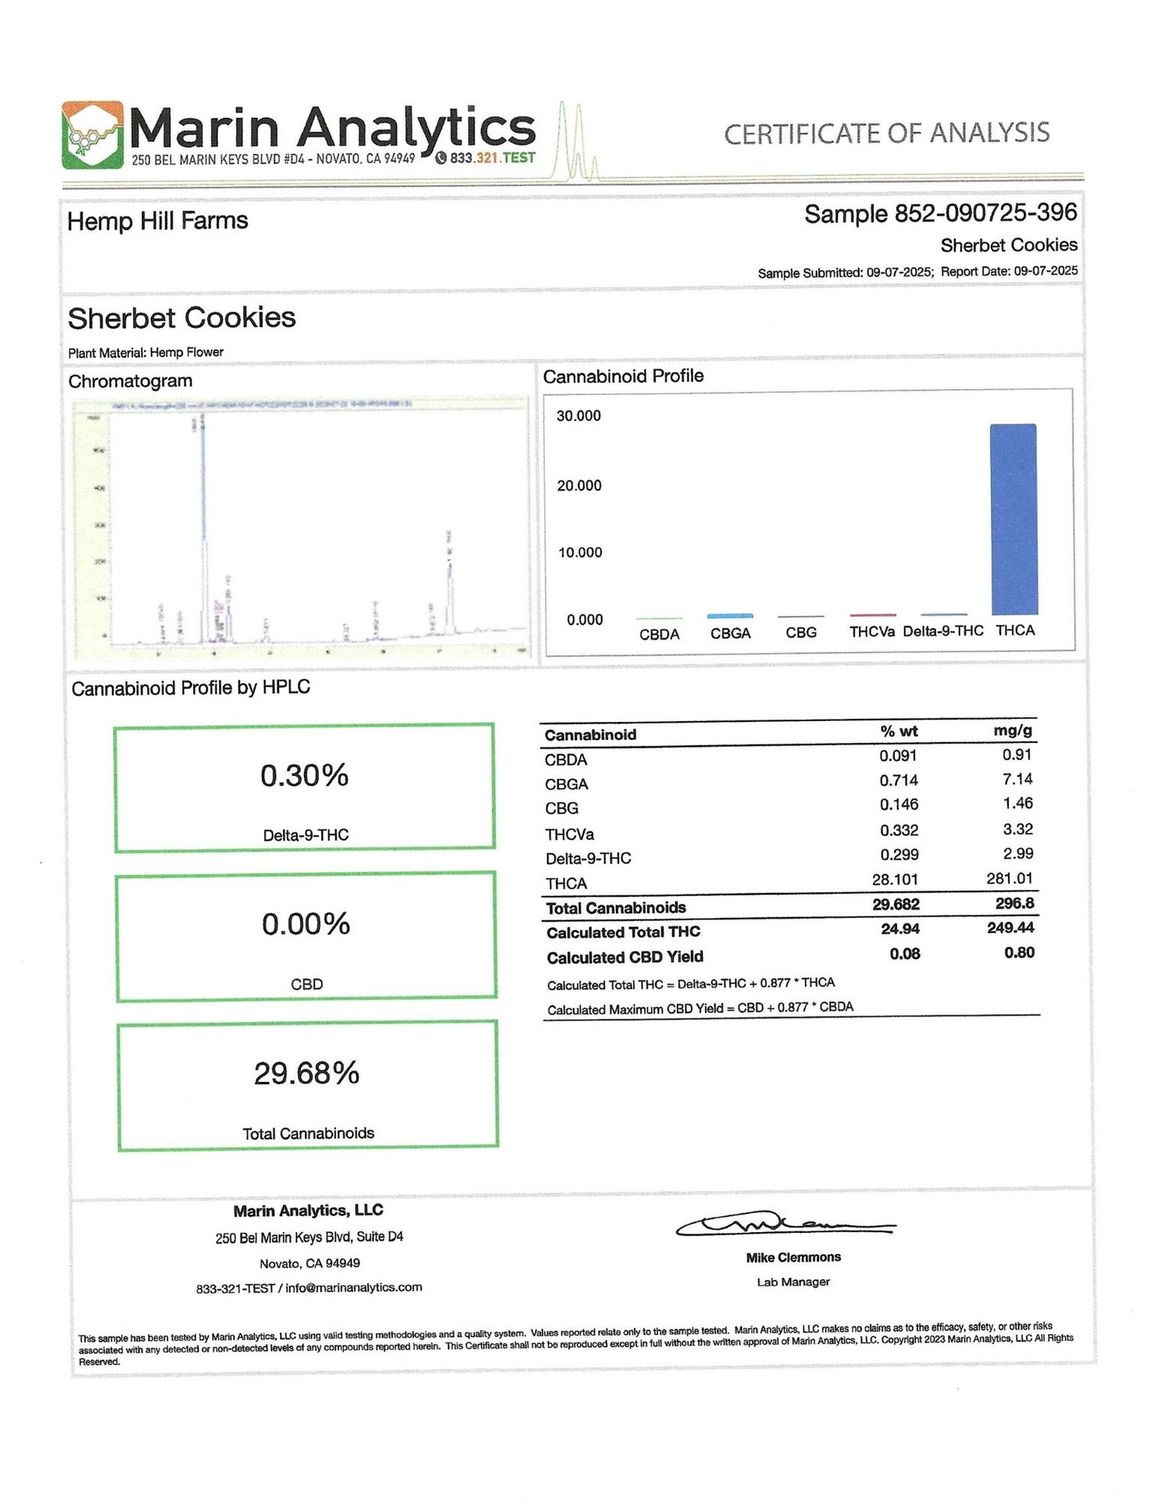Select the THCA 28.101 % wt value
The height and width of the screenshot is (1500, 1159).
click(895, 879)
